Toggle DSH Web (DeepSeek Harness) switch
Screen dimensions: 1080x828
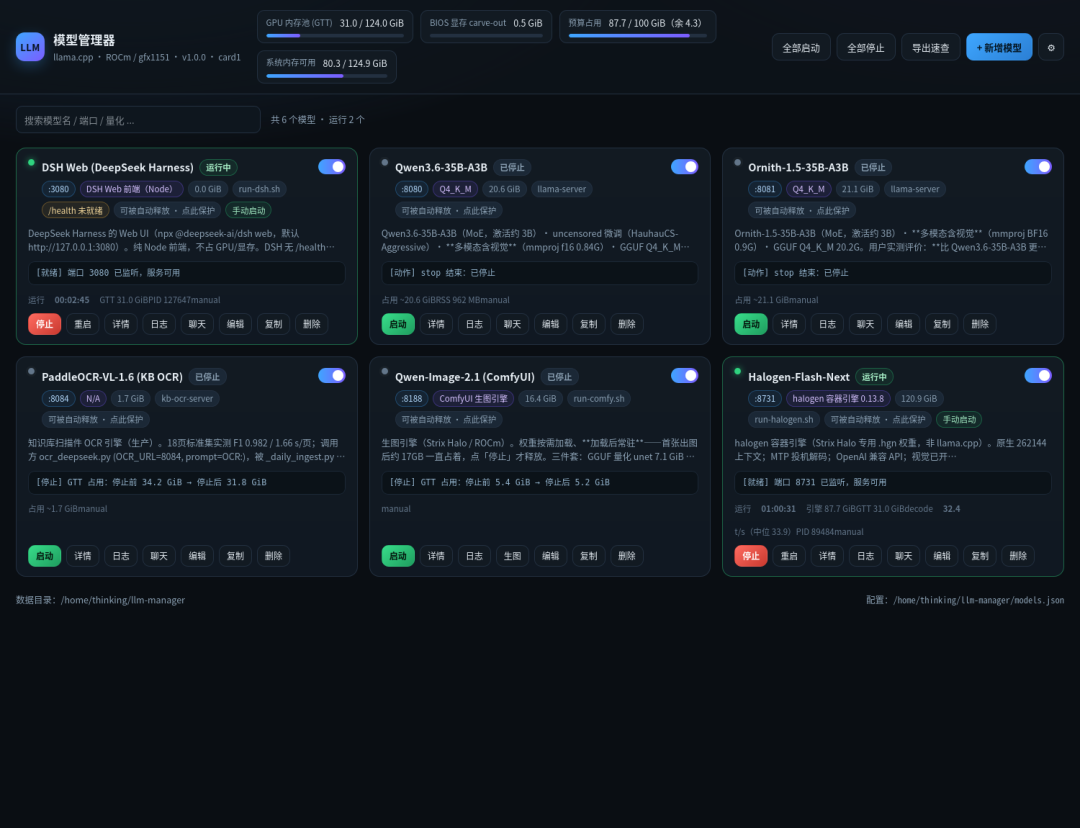pyautogui.click(x=331, y=167)
